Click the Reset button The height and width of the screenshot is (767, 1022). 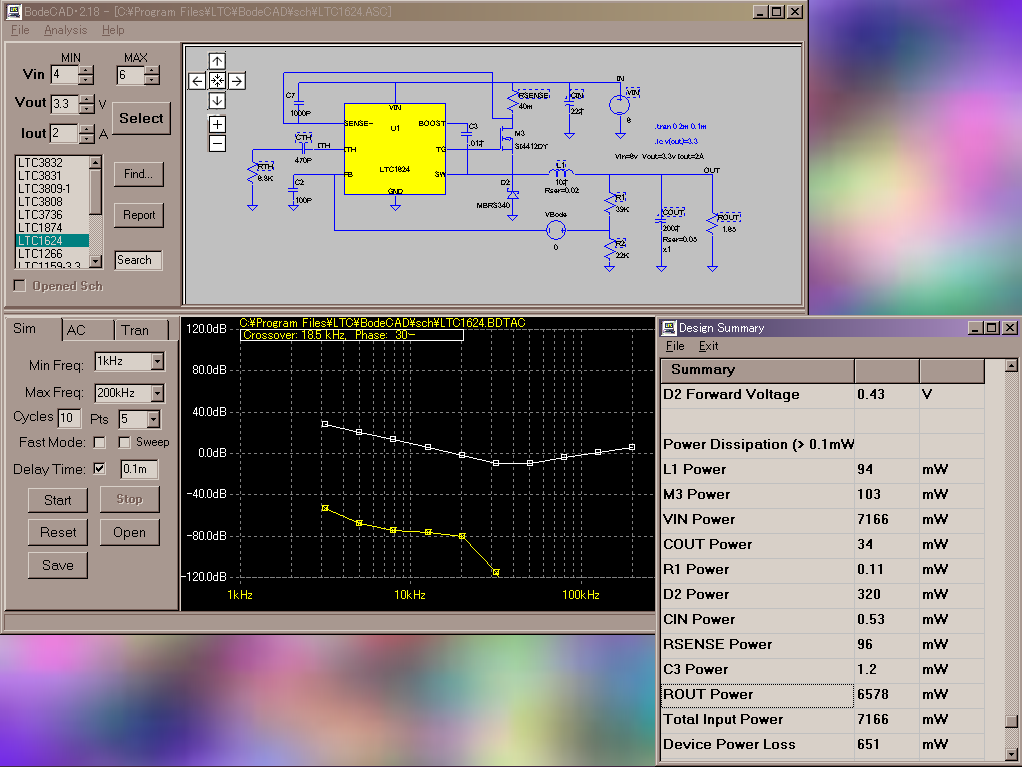click(57, 532)
